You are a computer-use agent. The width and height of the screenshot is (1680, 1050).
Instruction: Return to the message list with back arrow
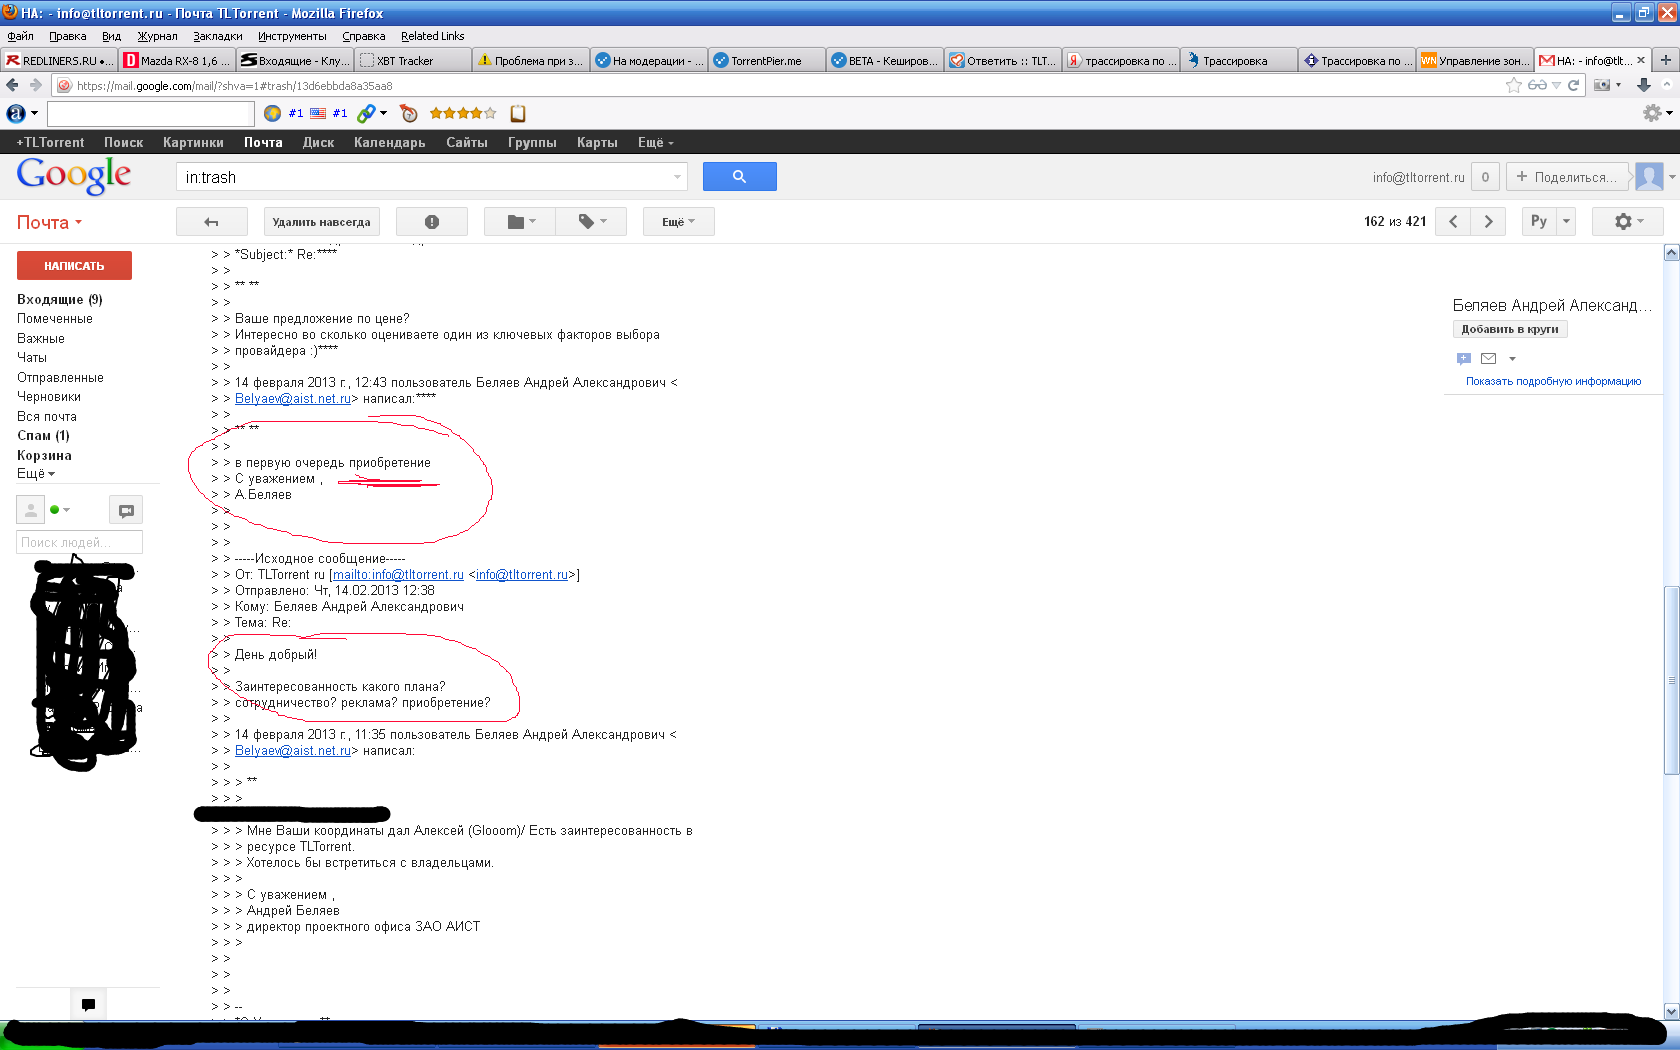(x=211, y=222)
